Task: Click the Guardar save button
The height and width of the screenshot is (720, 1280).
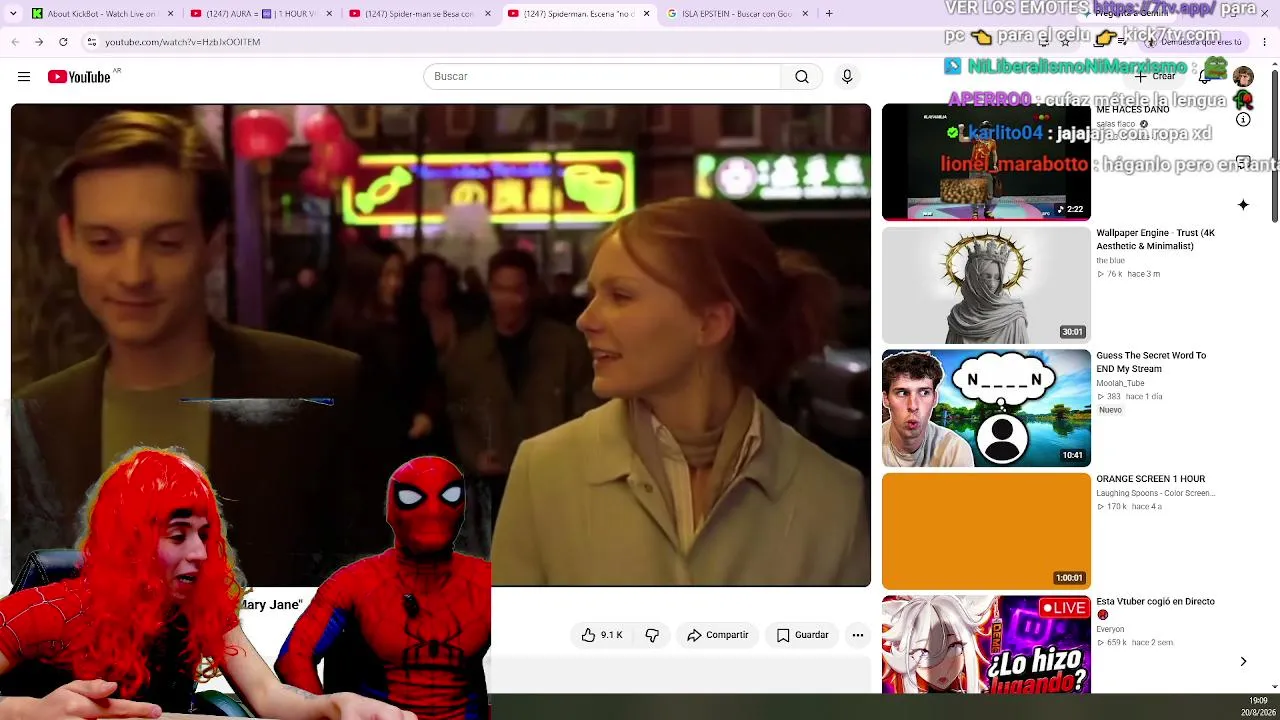Action: tap(802, 635)
